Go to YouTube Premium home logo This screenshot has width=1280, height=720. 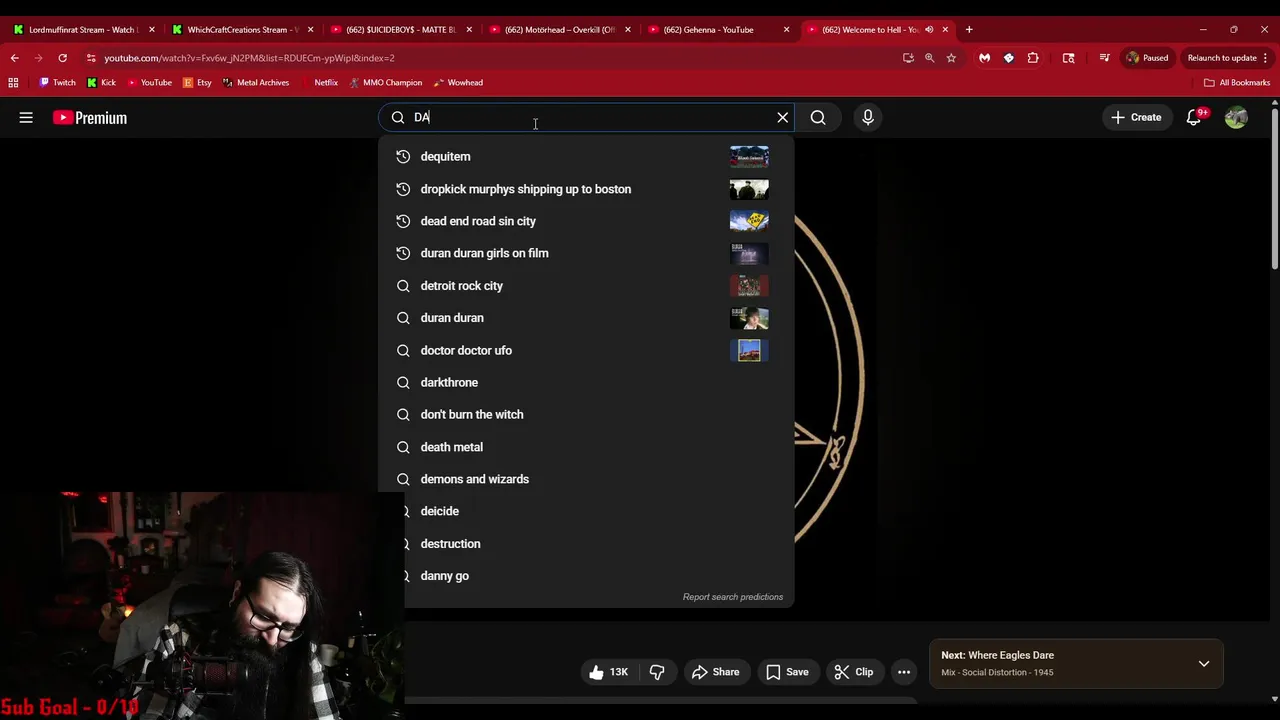pyautogui.click(x=90, y=118)
